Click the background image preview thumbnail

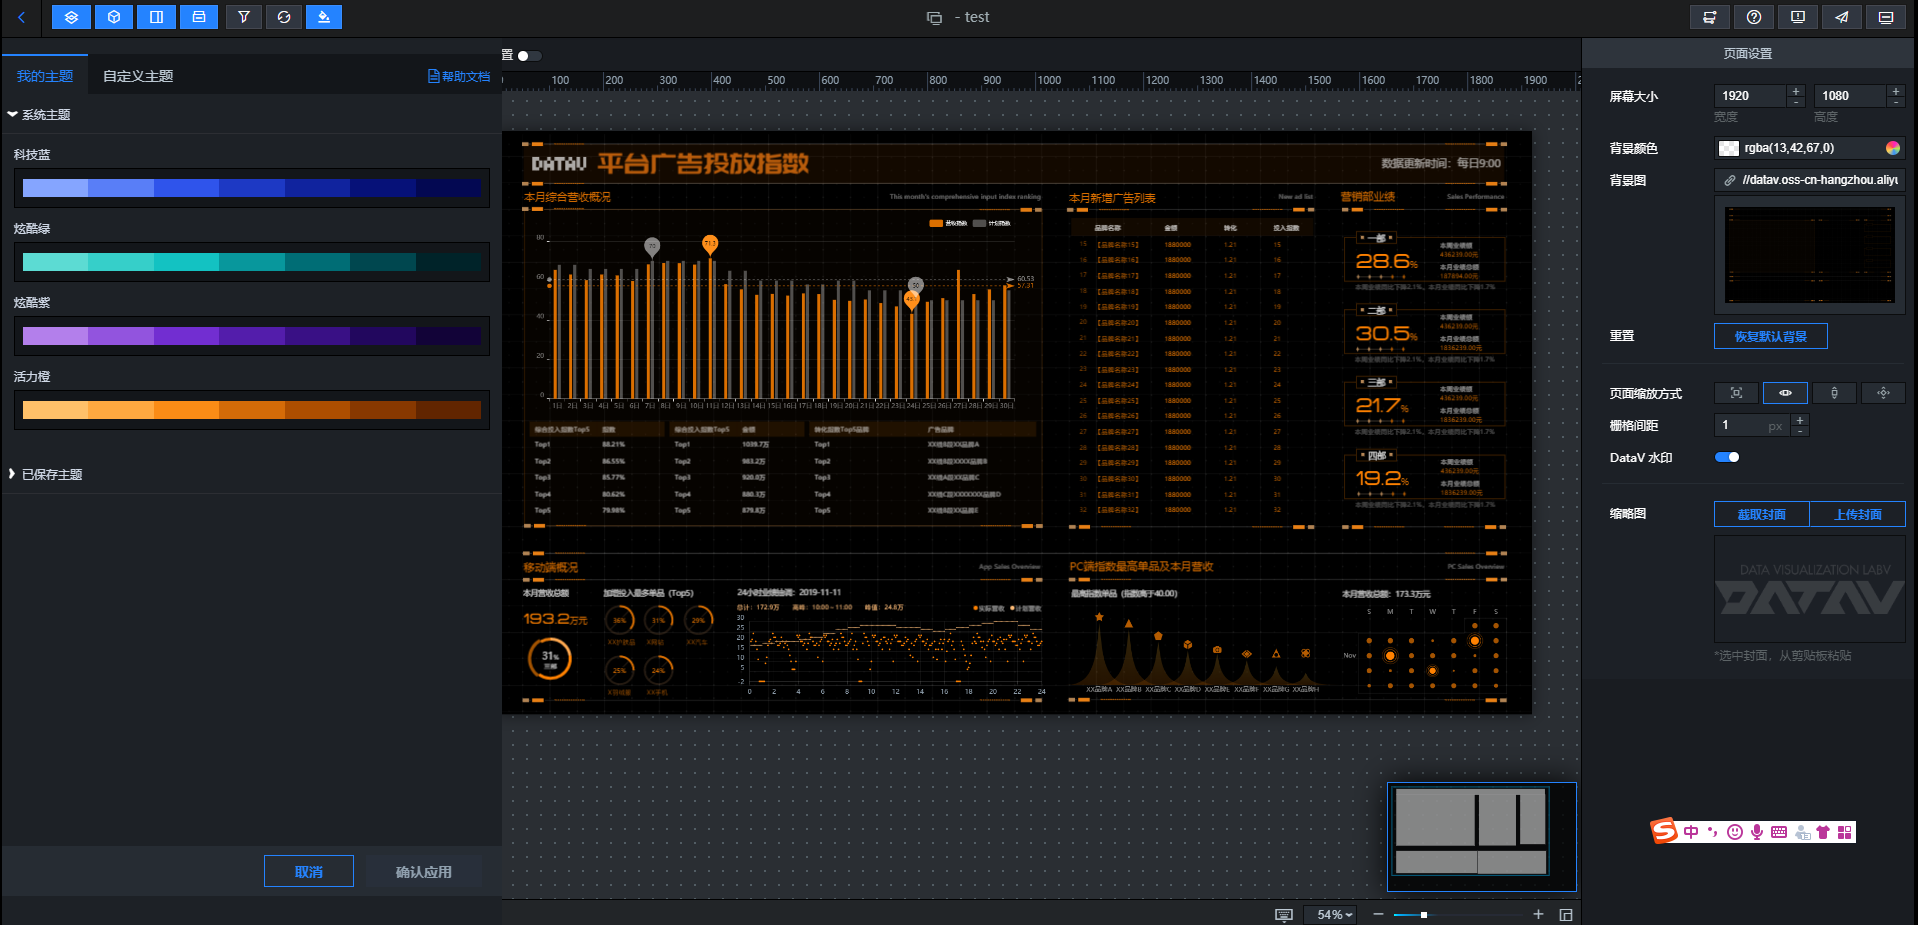tap(1810, 255)
